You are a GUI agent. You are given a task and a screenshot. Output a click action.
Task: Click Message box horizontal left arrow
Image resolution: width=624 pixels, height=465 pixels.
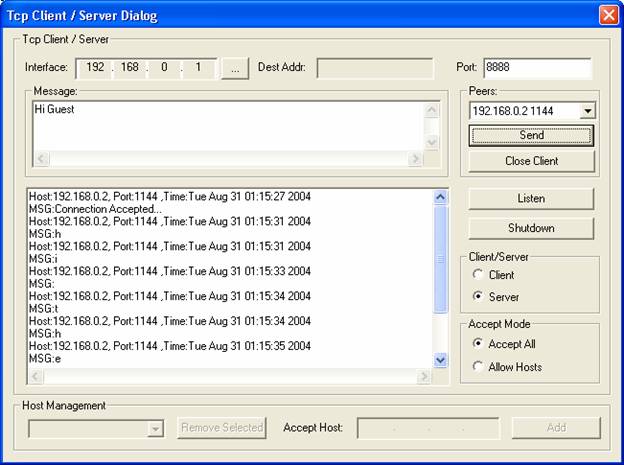(41, 159)
